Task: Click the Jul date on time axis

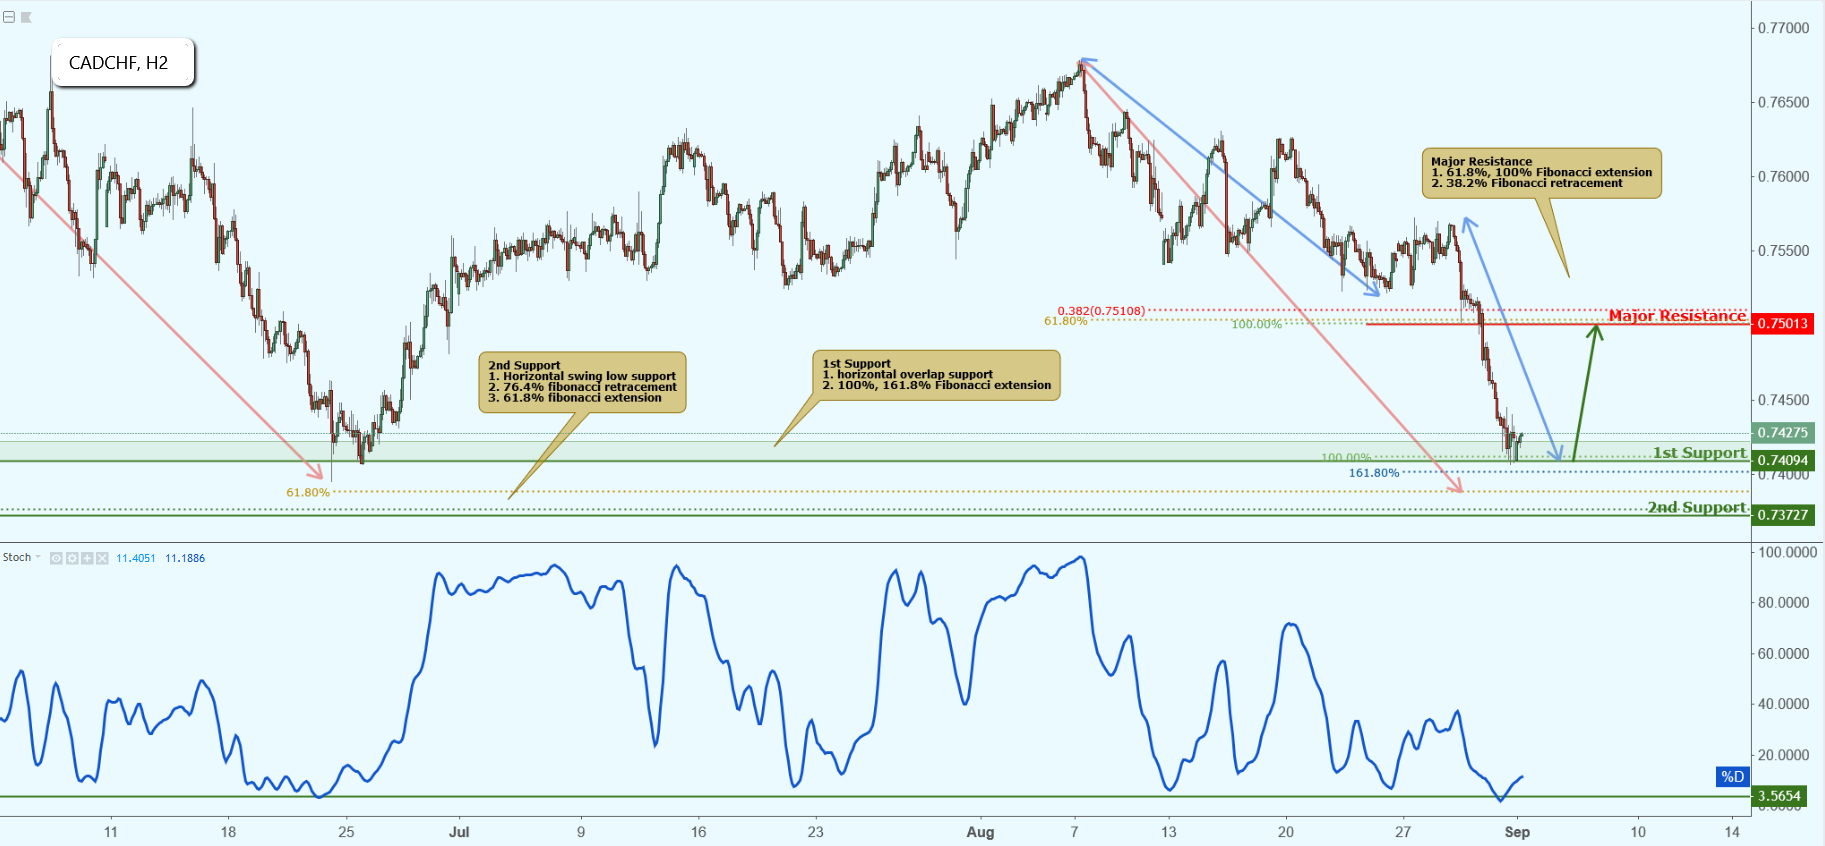Action: [459, 832]
